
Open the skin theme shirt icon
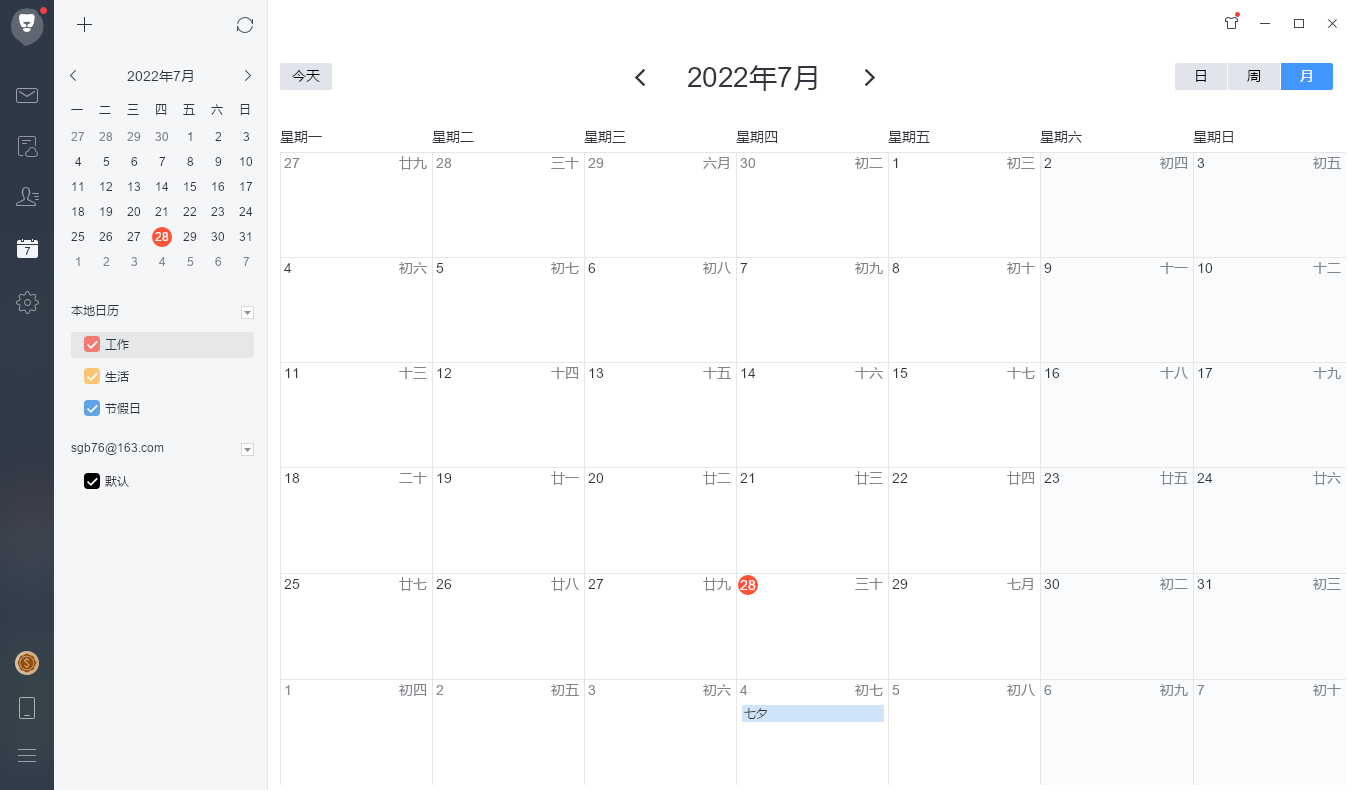[x=1231, y=23]
